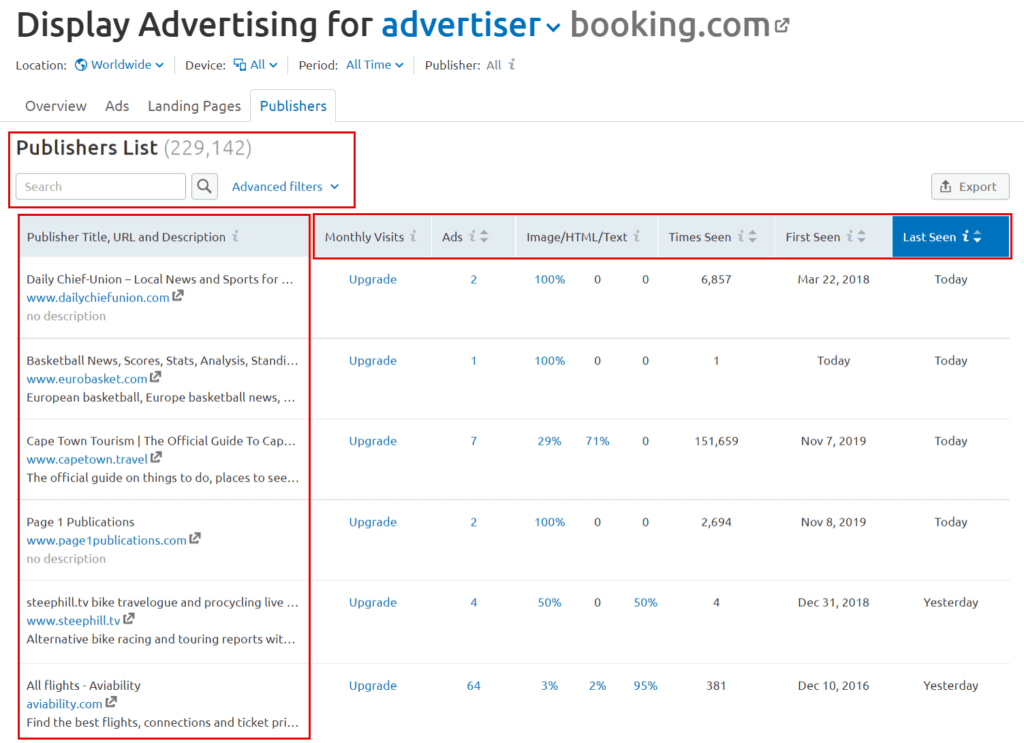Open aviability.com link
The height and width of the screenshot is (743, 1024).
point(64,704)
